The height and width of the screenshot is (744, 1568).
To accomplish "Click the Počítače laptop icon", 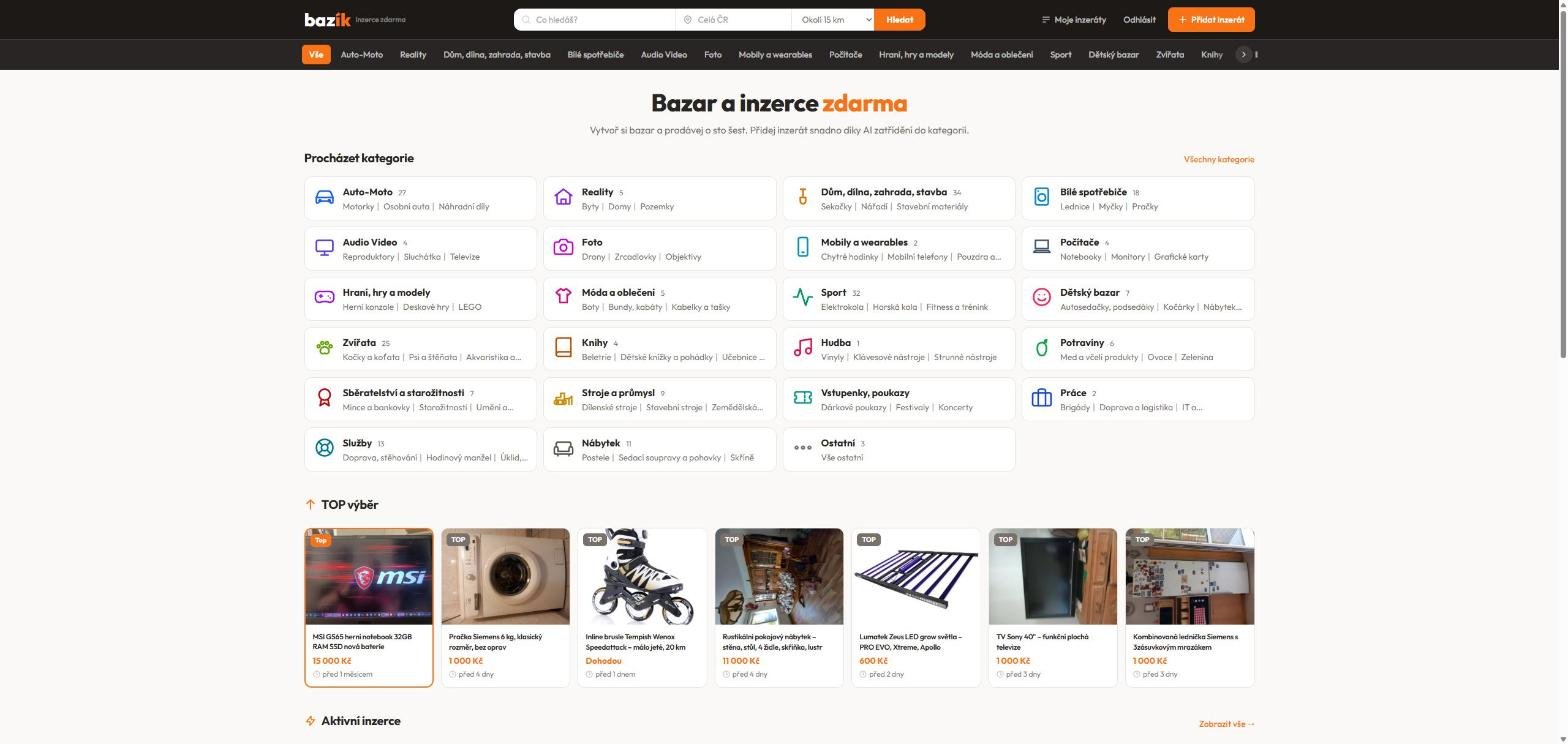I will click(x=1041, y=247).
